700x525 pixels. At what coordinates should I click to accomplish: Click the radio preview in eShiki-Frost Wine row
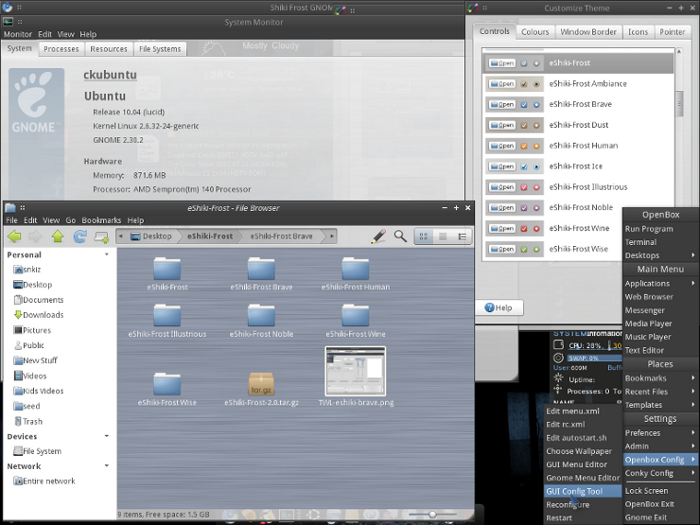pyautogui.click(x=537, y=229)
